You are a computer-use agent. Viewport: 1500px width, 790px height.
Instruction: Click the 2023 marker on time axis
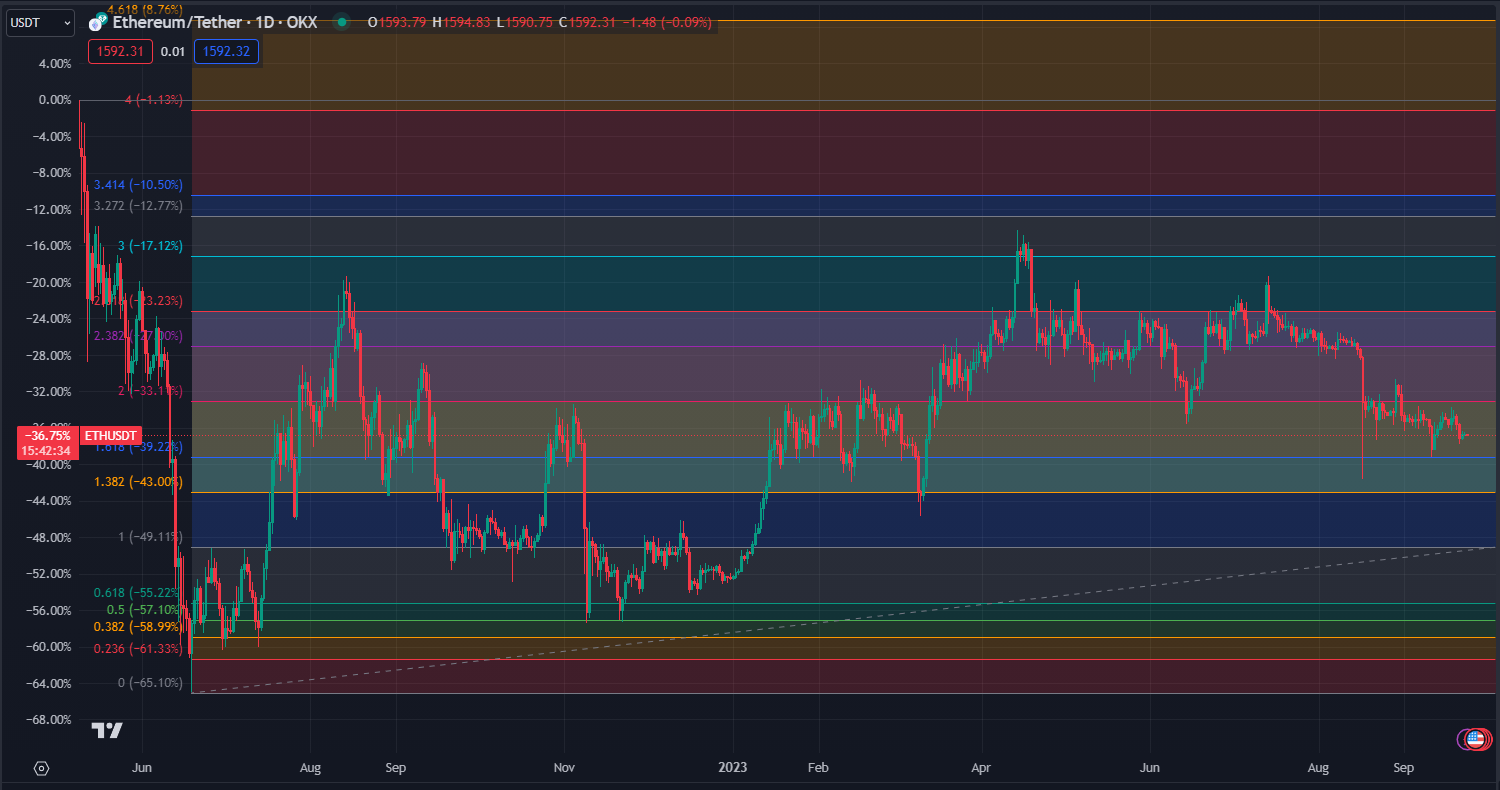(x=734, y=768)
